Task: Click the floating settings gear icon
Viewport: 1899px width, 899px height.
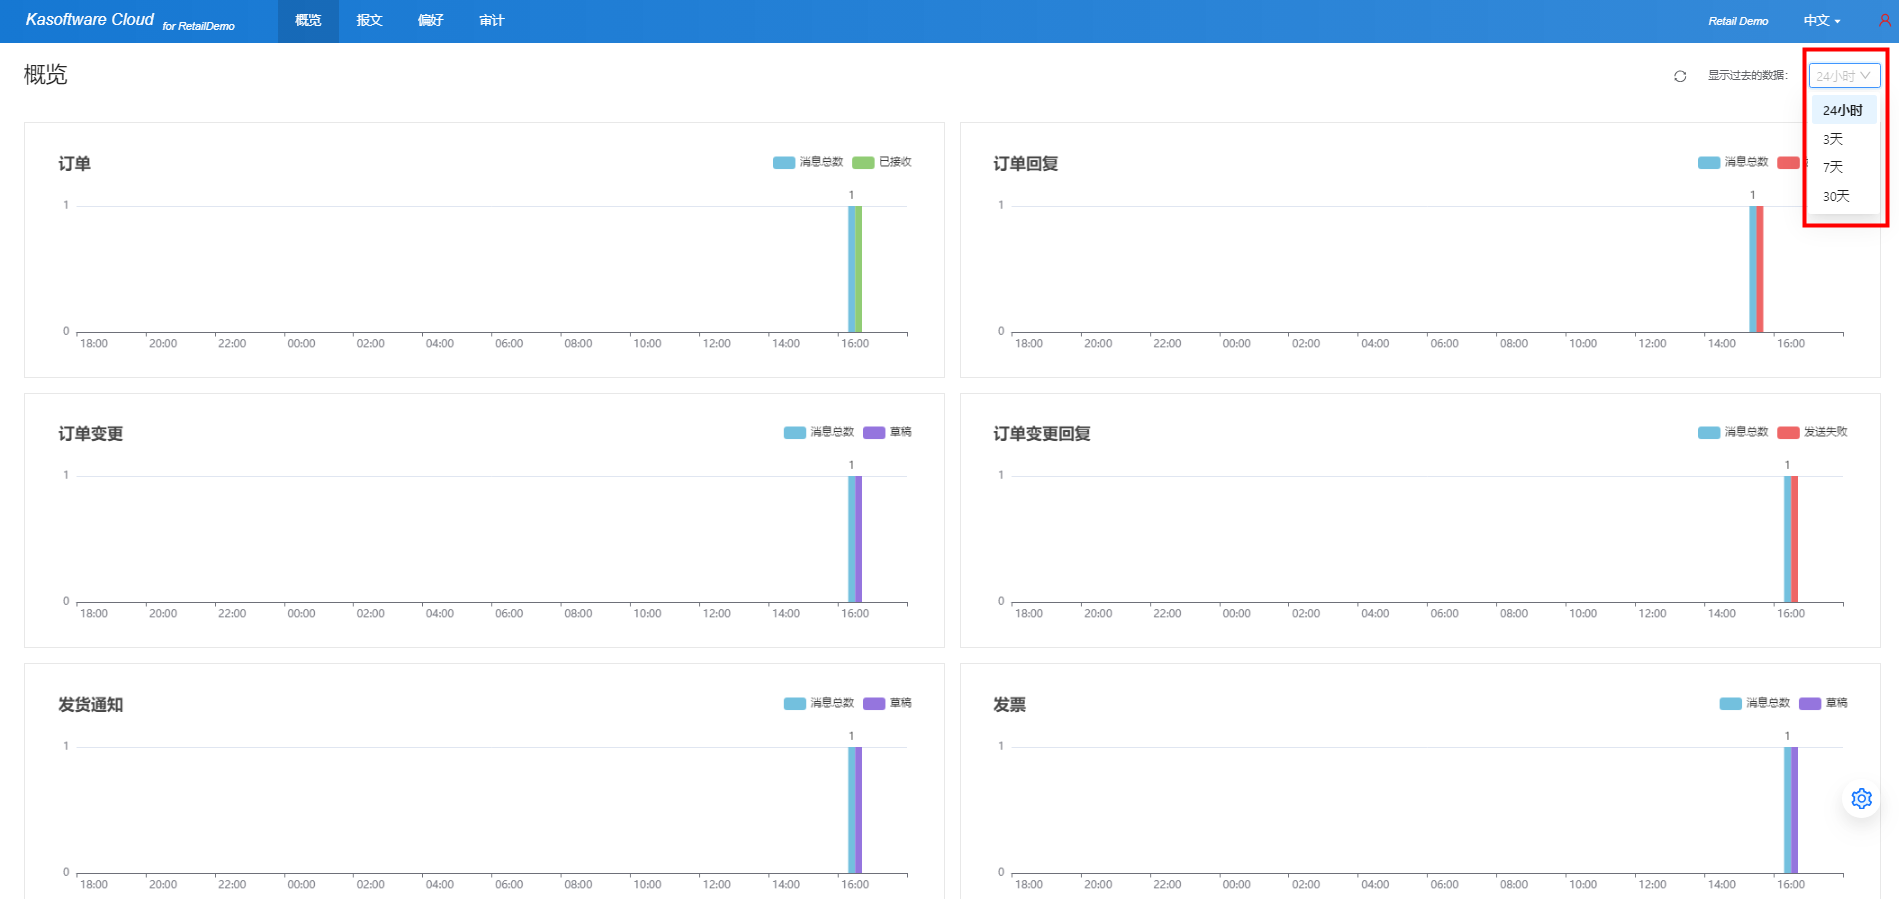Action: click(x=1861, y=798)
